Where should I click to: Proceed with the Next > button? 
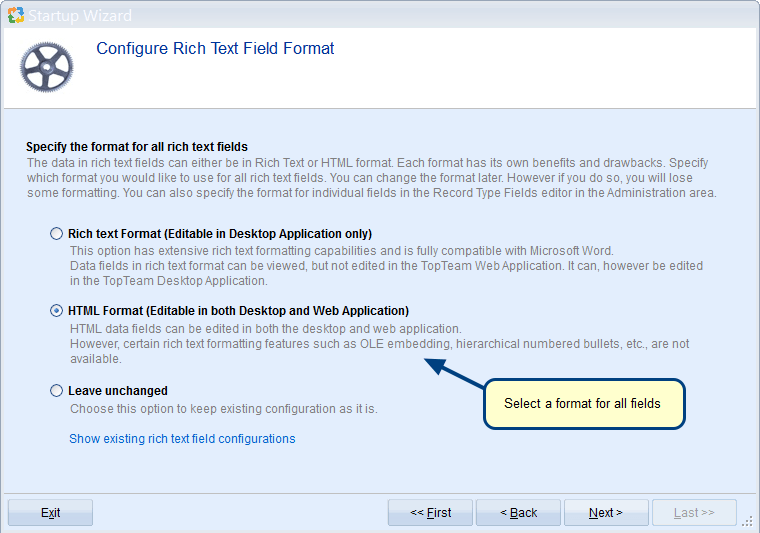coord(605,513)
